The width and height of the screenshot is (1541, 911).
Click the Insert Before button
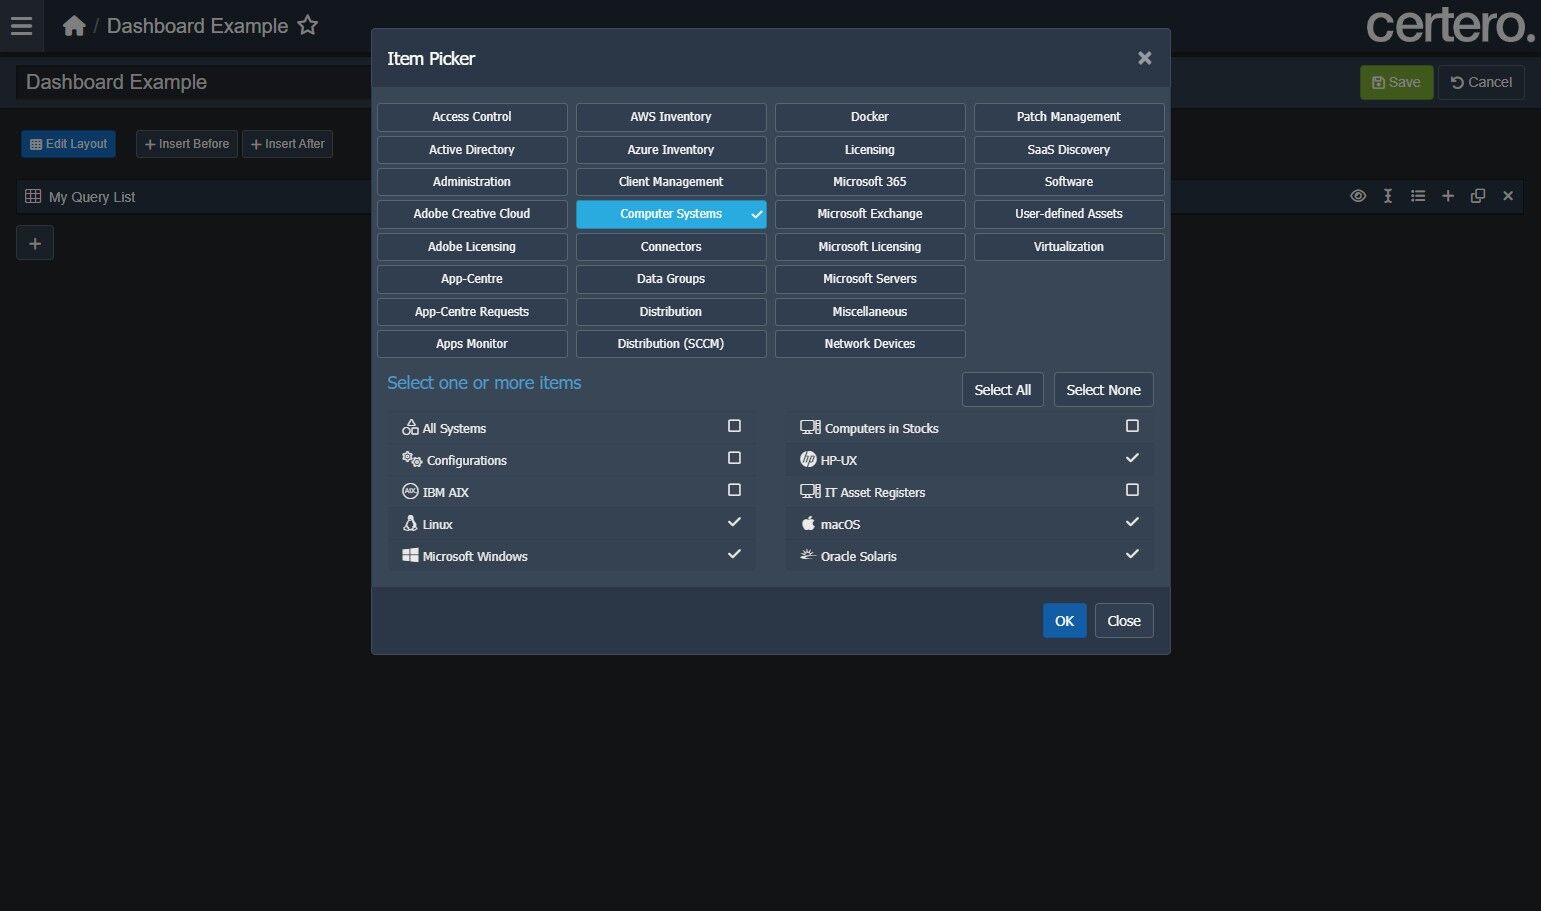pyautogui.click(x=187, y=144)
